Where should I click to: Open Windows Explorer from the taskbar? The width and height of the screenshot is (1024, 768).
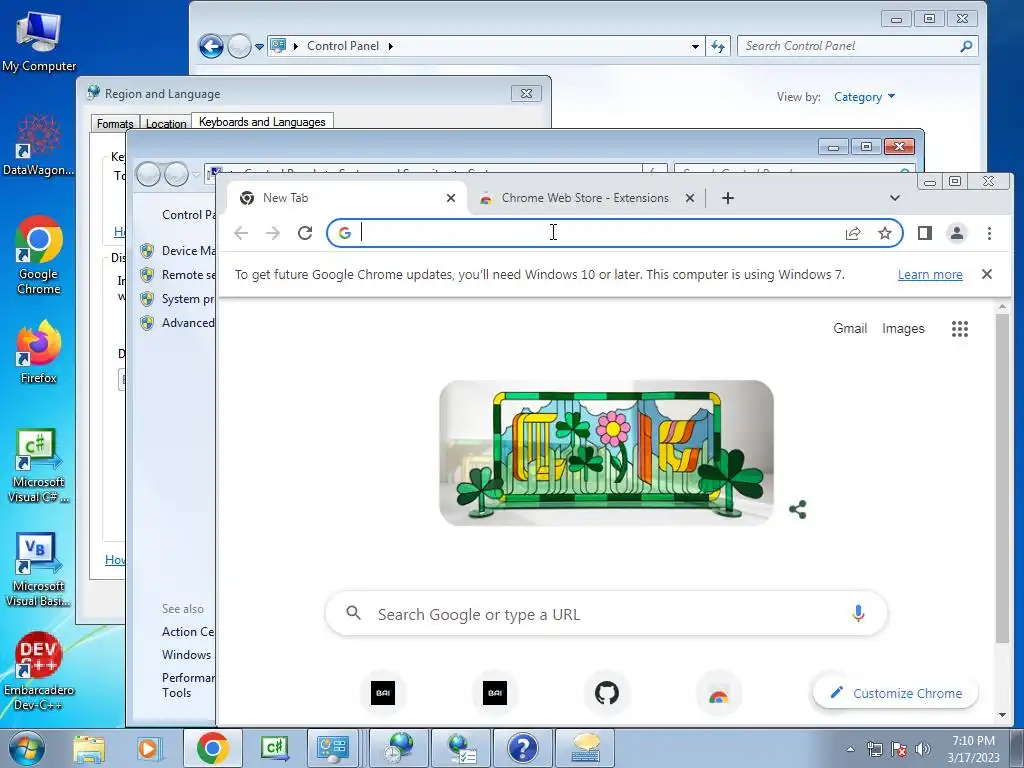point(89,749)
